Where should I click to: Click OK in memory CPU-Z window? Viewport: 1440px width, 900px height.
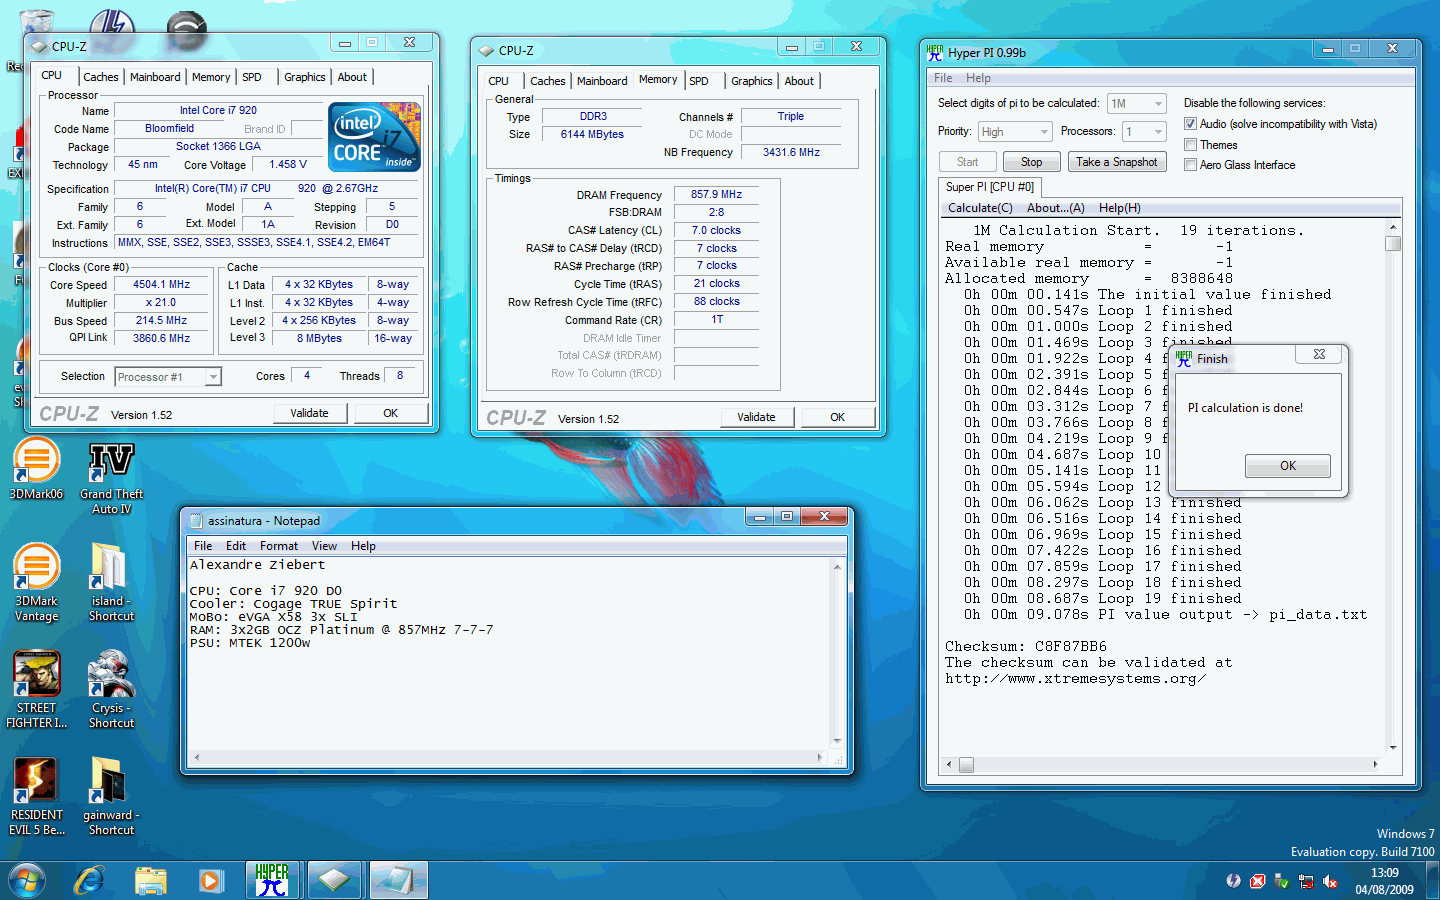point(838,417)
